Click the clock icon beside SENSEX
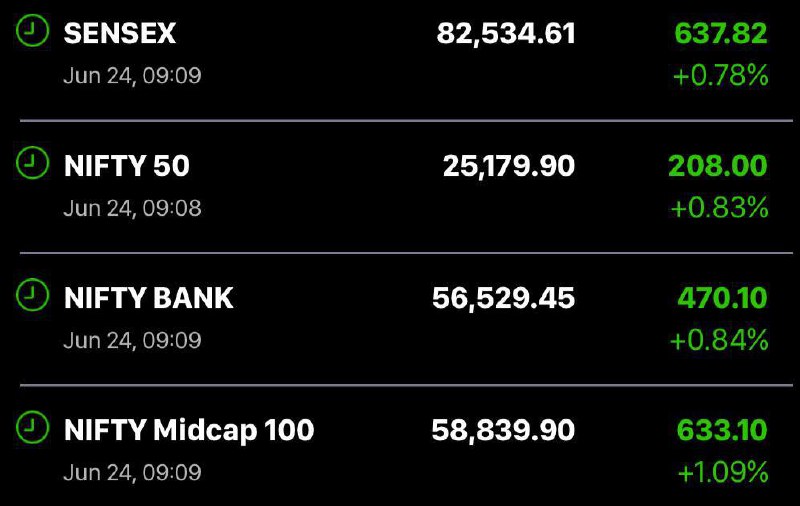 tap(32, 31)
